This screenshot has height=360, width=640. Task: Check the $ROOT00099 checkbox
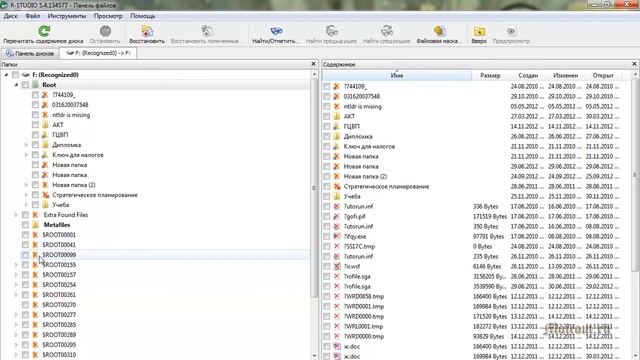point(25,255)
